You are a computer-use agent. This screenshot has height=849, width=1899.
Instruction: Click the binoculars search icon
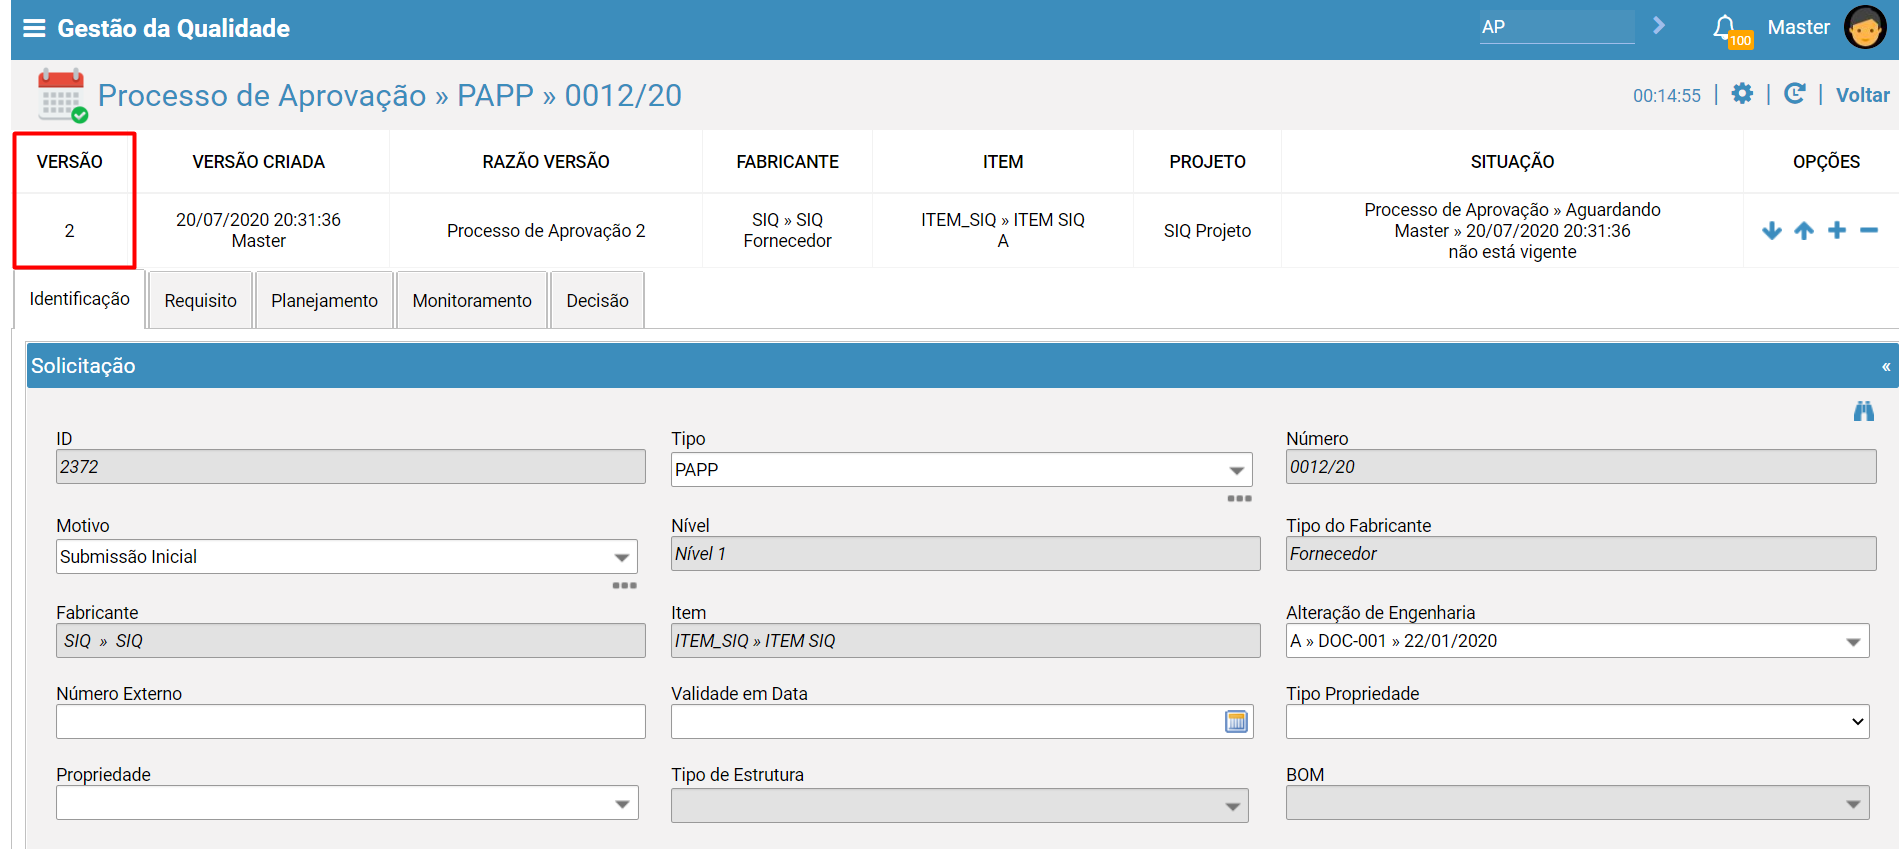(x=1864, y=411)
